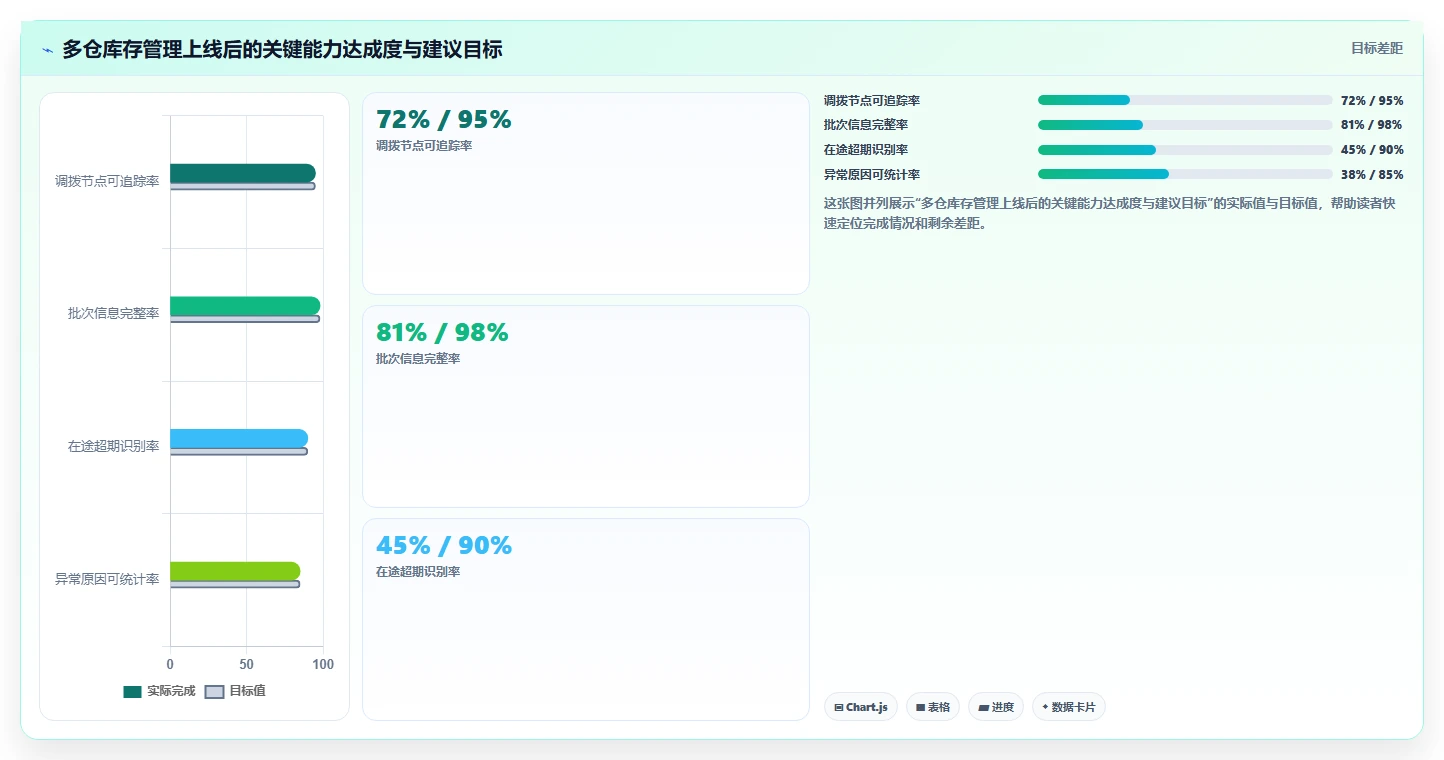Click the 调拨节点可追踪率 caption in first card
The height and width of the screenshot is (760, 1444).
pyautogui.click(x=424, y=146)
